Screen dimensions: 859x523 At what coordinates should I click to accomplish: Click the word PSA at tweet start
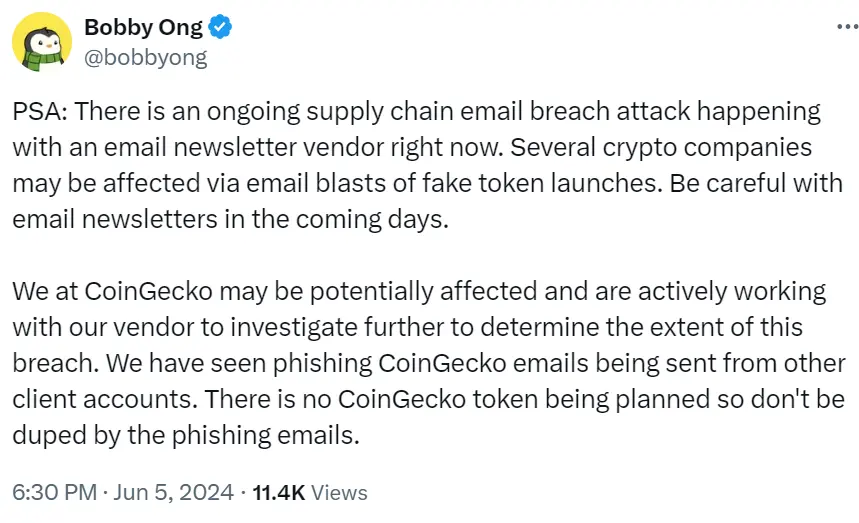pyautogui.click(x=35, y=112)
